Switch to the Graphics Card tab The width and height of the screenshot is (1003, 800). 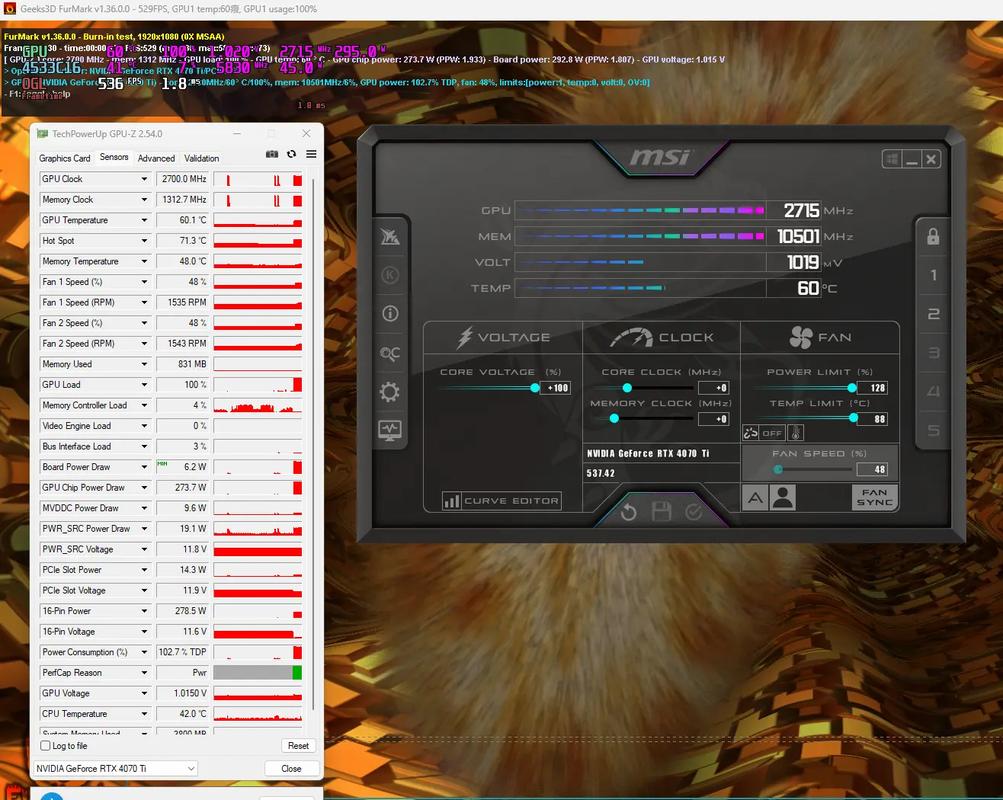click(x=65, y=158)
